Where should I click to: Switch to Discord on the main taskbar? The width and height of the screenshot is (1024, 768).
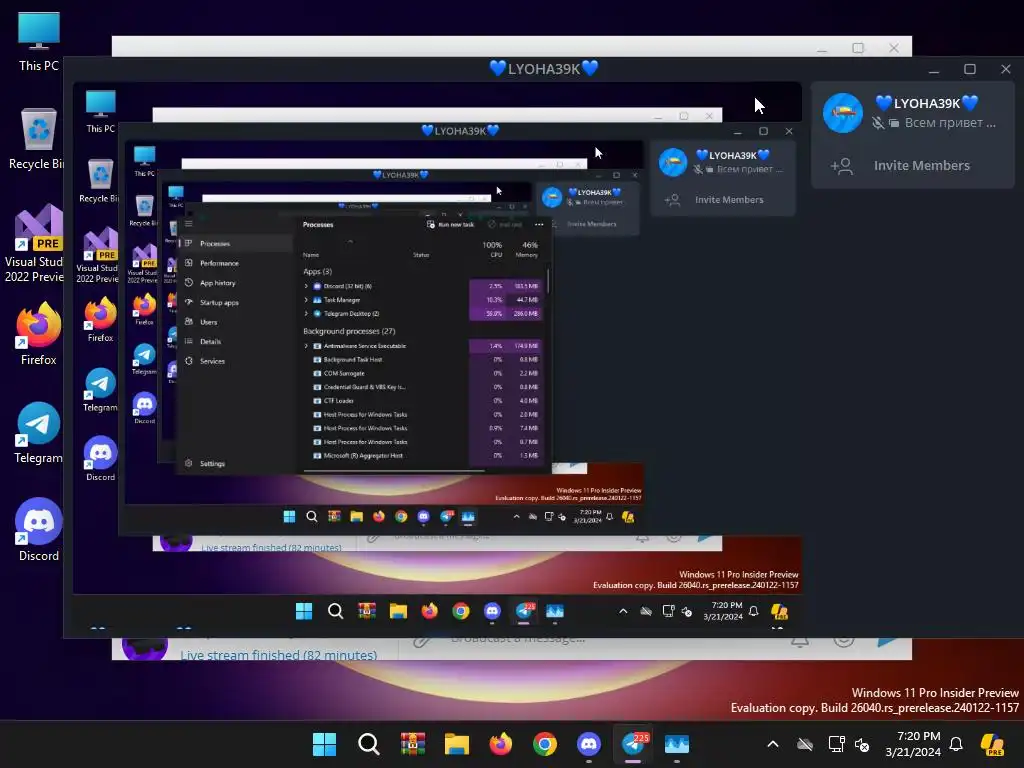[588, 744]
